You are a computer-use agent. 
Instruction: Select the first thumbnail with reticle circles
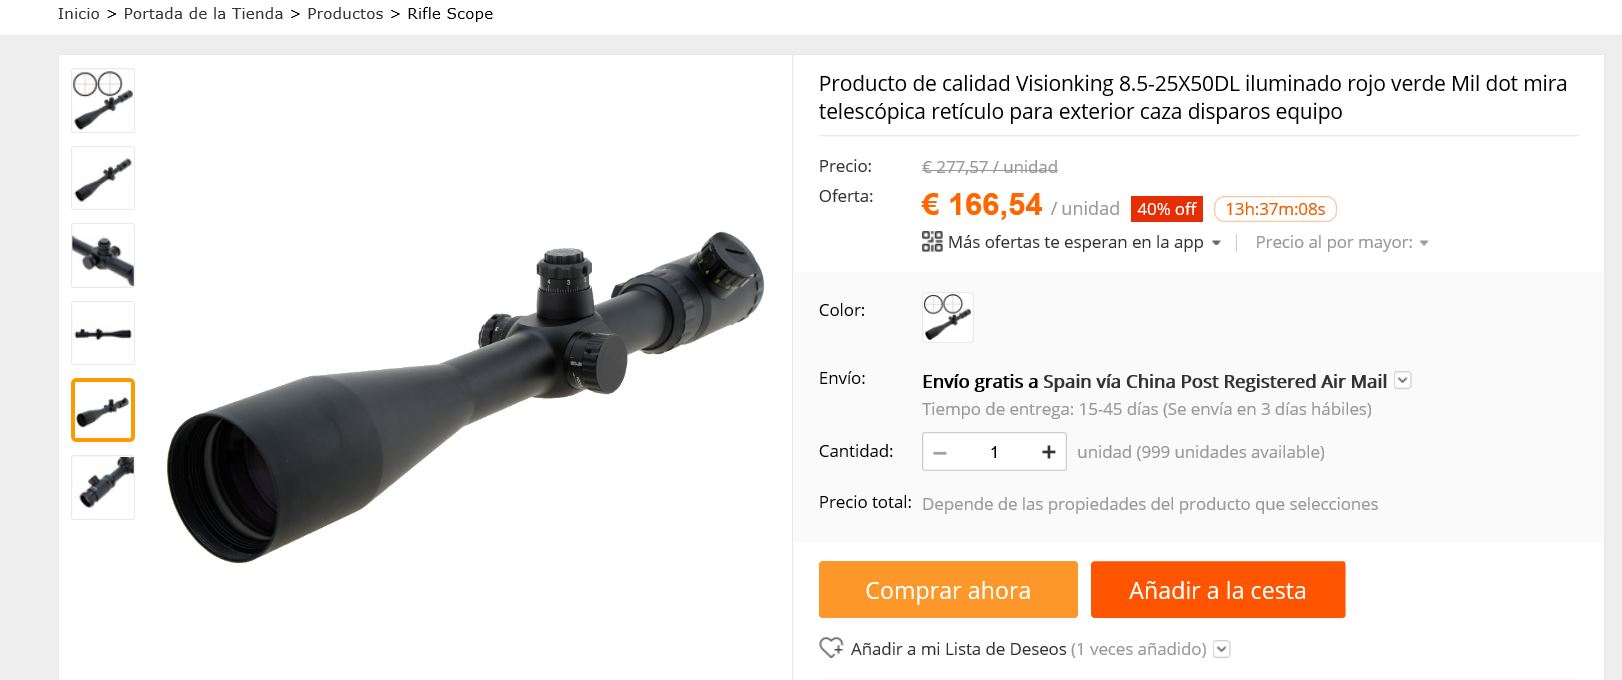click(103, 101)
